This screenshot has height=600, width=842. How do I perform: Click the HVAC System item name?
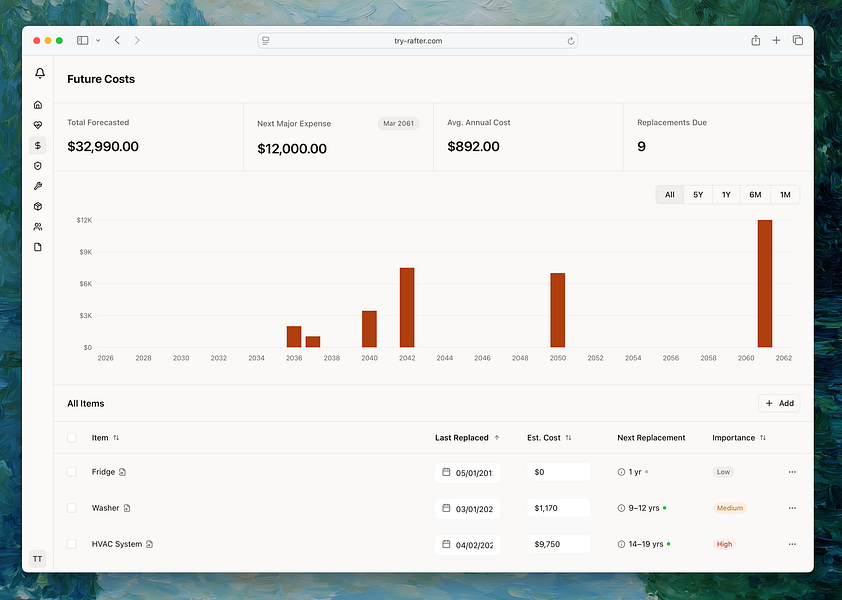click(x=117, y=544)
